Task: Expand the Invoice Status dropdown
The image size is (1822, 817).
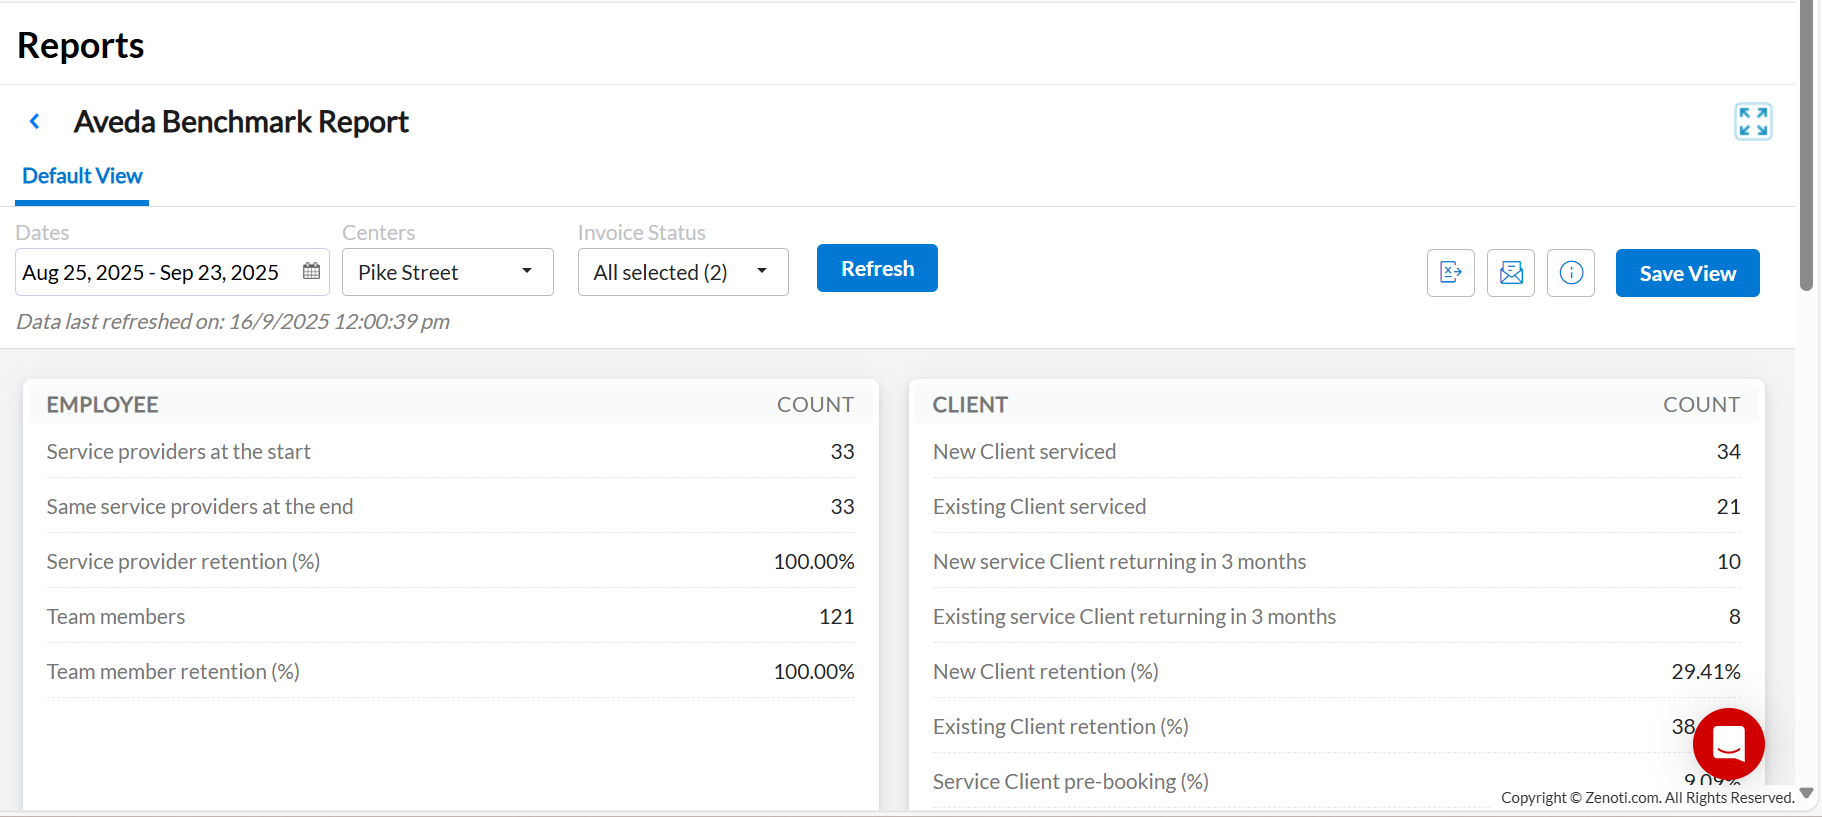Action: tap(683, 273)
